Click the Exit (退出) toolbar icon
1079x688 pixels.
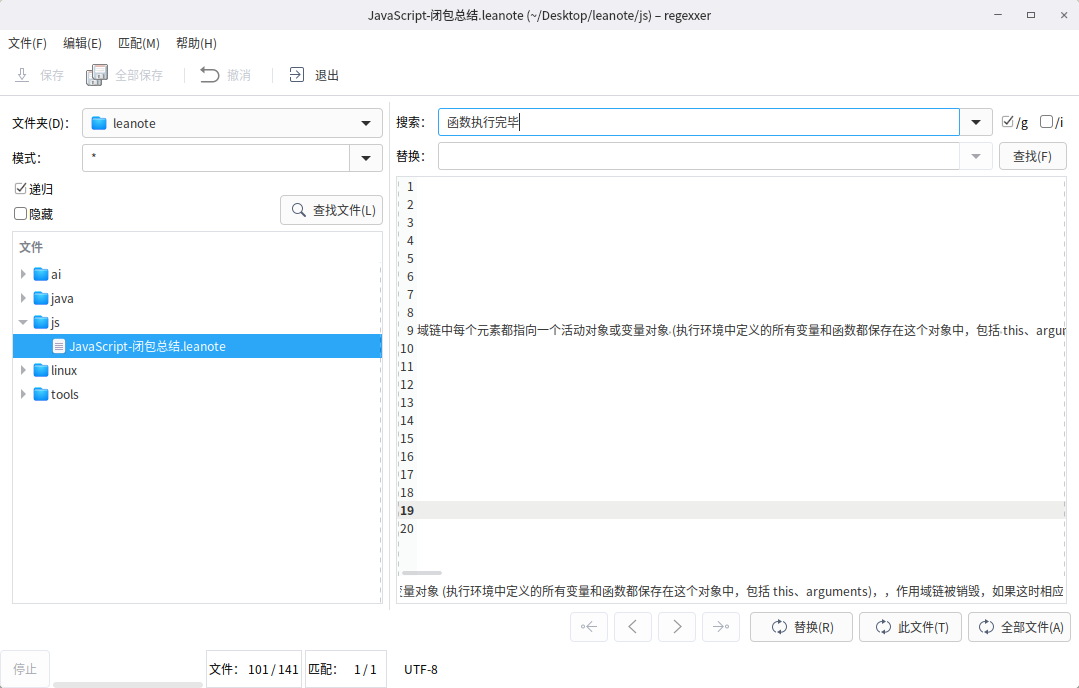297,75
